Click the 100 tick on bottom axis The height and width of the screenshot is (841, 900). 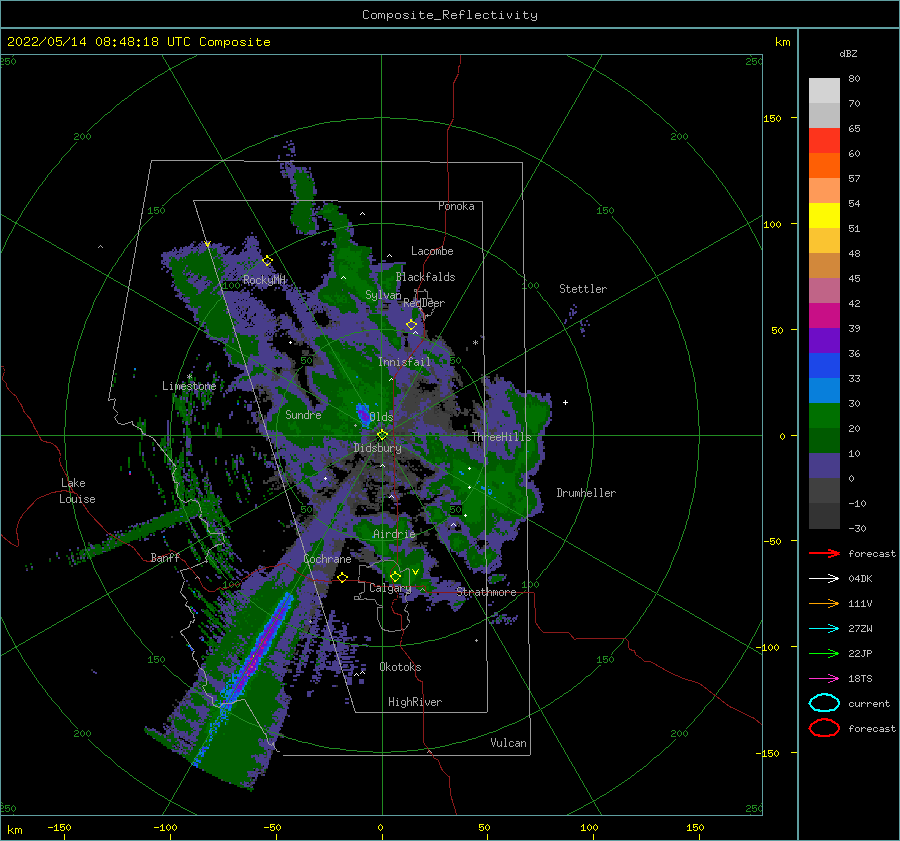pos(589,827)
